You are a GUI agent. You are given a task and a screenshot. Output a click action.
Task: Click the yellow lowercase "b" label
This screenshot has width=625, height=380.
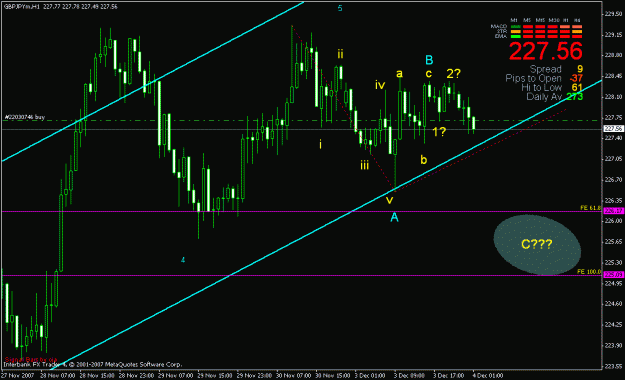(423, 159)
